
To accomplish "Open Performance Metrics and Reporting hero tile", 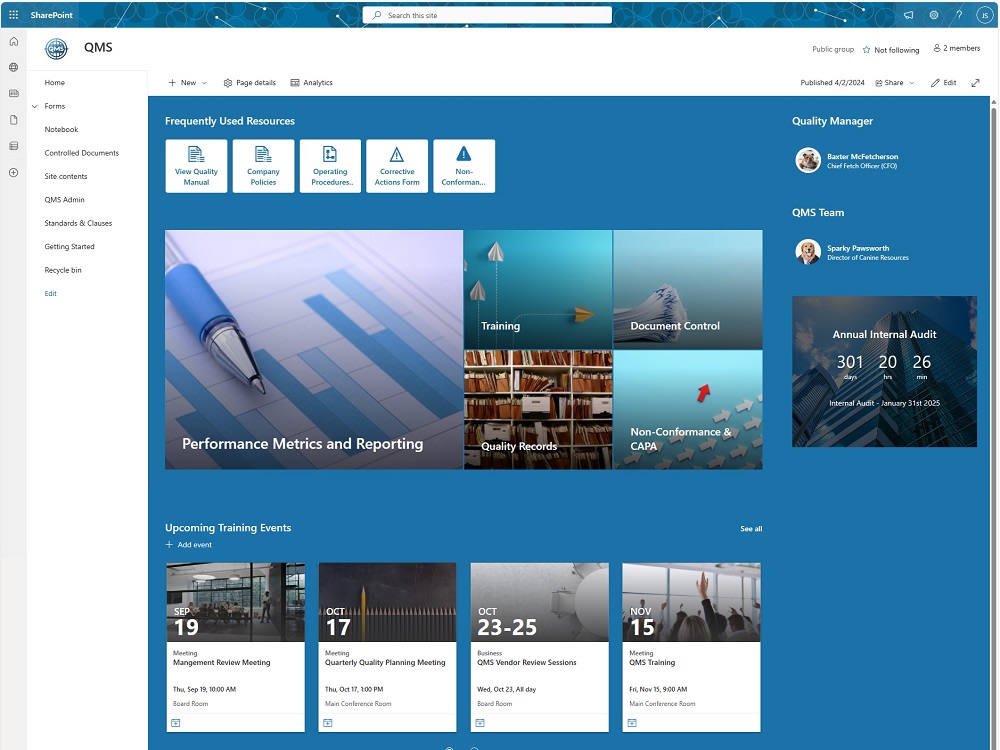I will coord(314,349).
